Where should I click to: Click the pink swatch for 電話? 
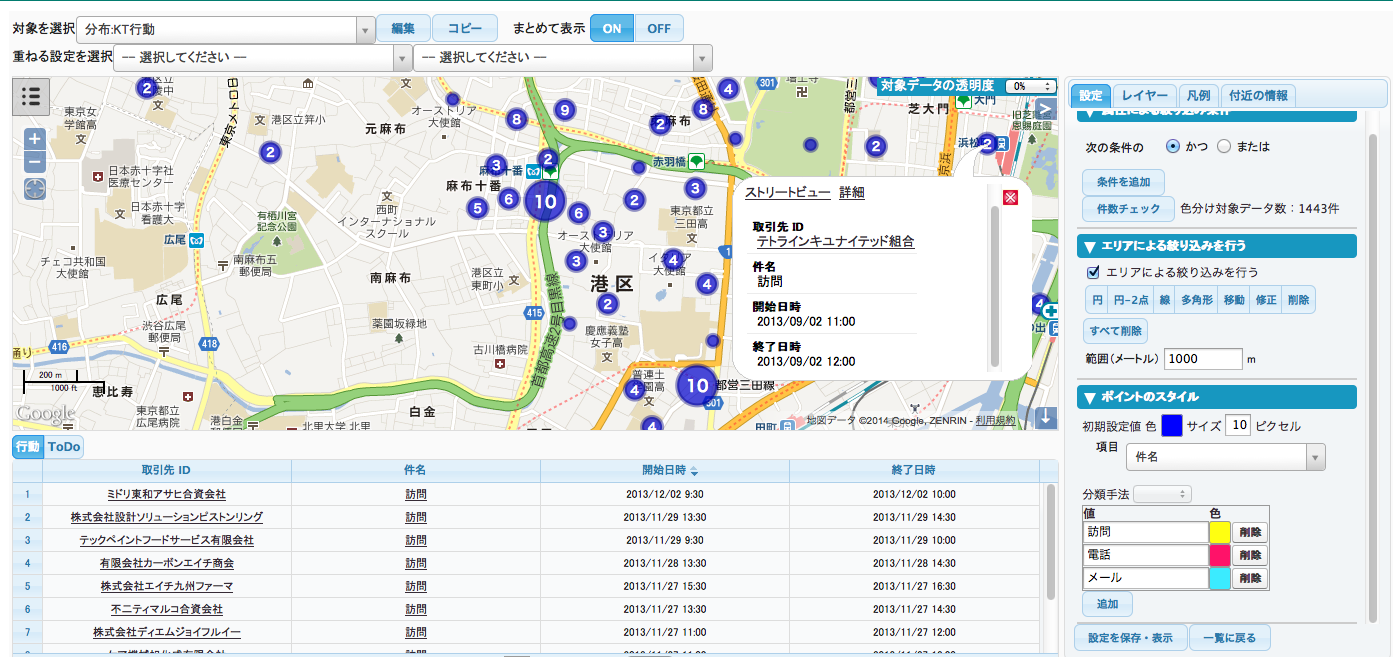click(x=1220, y=555)
